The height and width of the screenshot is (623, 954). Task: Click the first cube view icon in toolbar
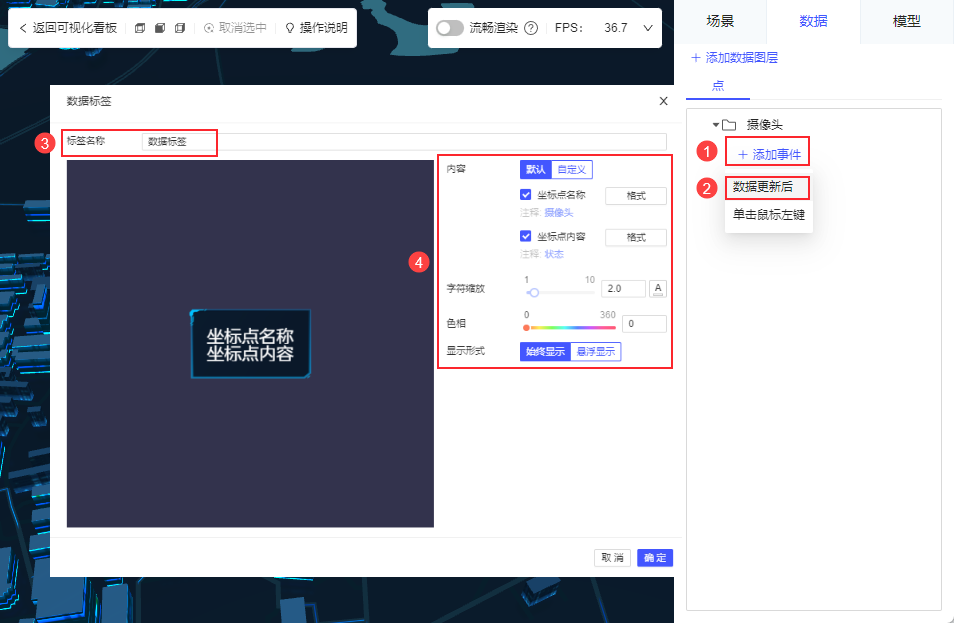coord(140,28)
